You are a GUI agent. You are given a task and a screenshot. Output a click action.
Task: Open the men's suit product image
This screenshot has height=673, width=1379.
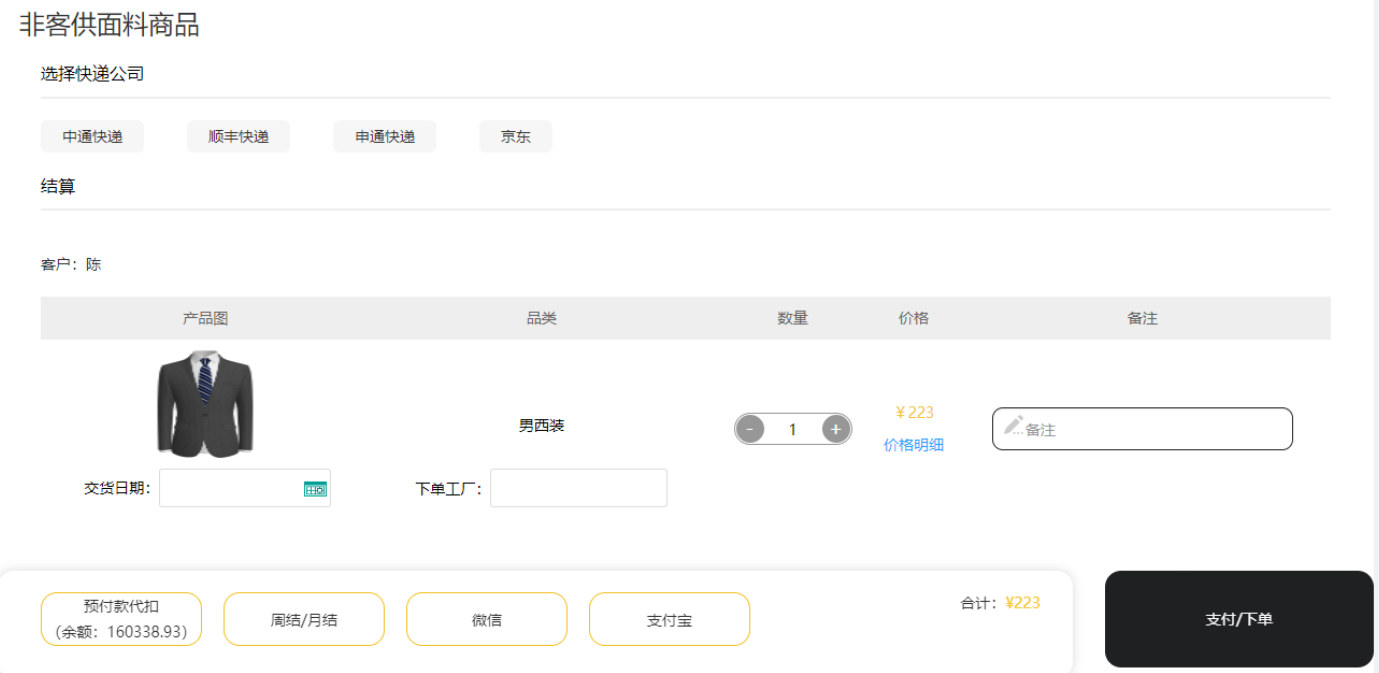pyautogui.click(x=205, y=403)
